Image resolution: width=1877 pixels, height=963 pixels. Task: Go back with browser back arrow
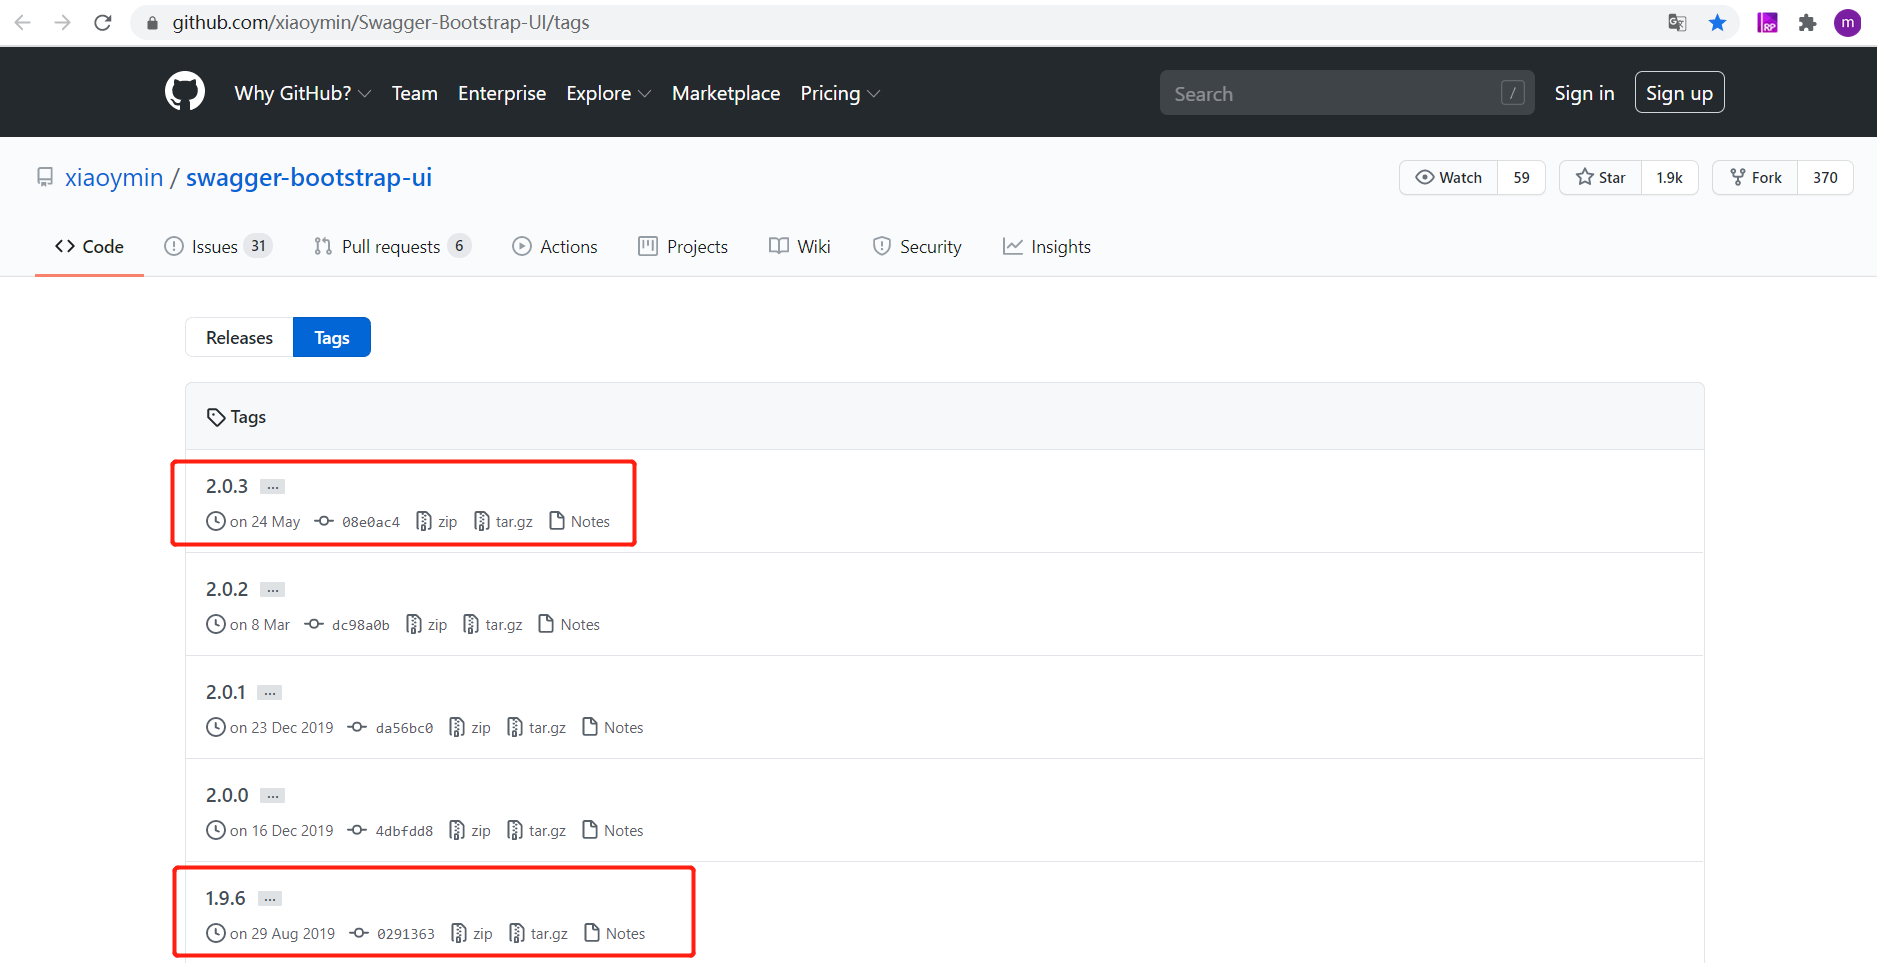coord(22,22)
